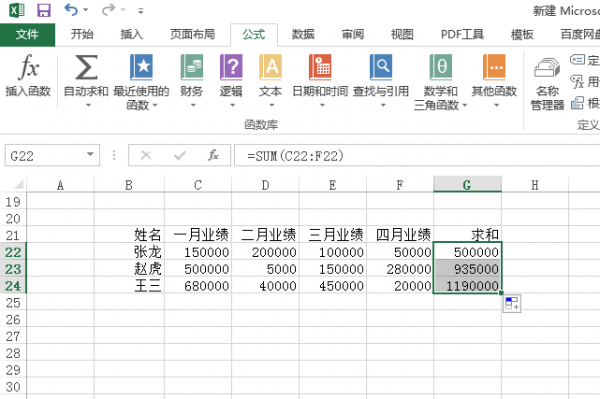This screenshot has height=399, width=600.
Task: Select the 姓名 header cell
Action: pos(129,234)
